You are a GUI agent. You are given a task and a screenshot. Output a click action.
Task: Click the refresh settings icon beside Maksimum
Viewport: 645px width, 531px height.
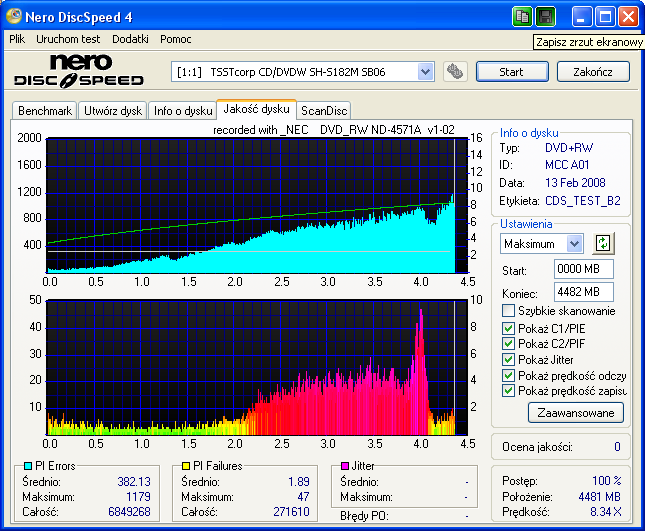click(603, 243)
